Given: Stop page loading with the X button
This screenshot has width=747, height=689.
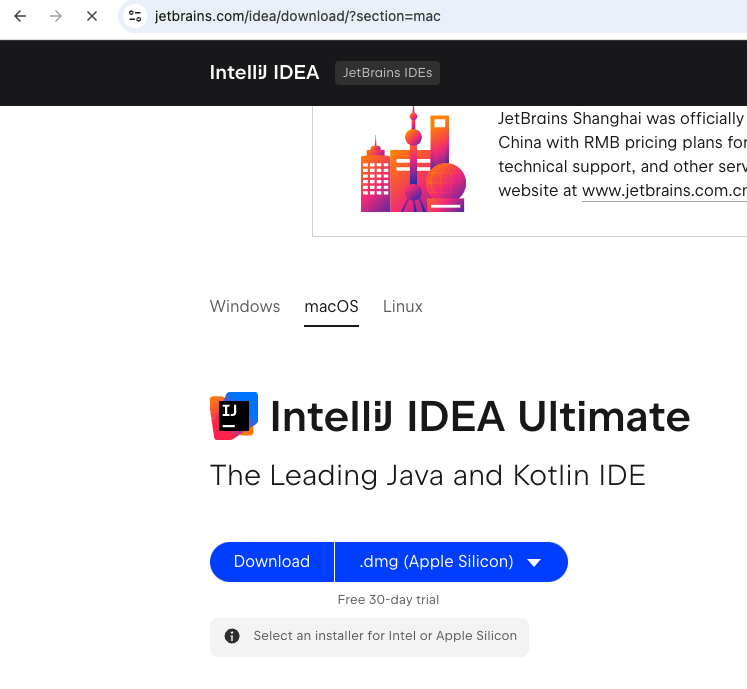Looking at the screenshot, I should [92, 16].
